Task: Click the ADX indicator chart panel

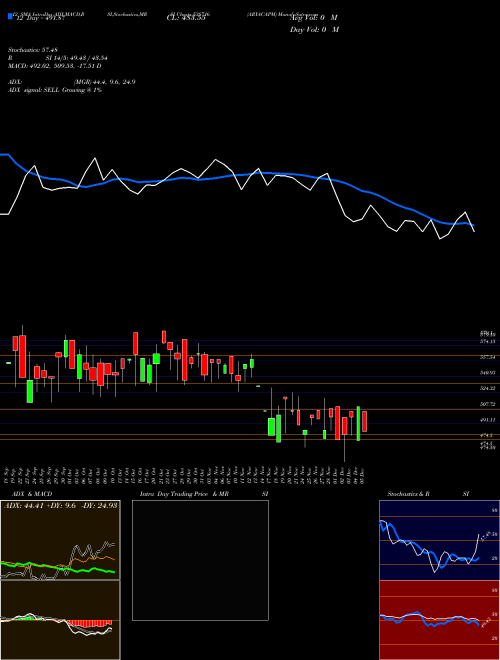Action: [x=60, y=540]
